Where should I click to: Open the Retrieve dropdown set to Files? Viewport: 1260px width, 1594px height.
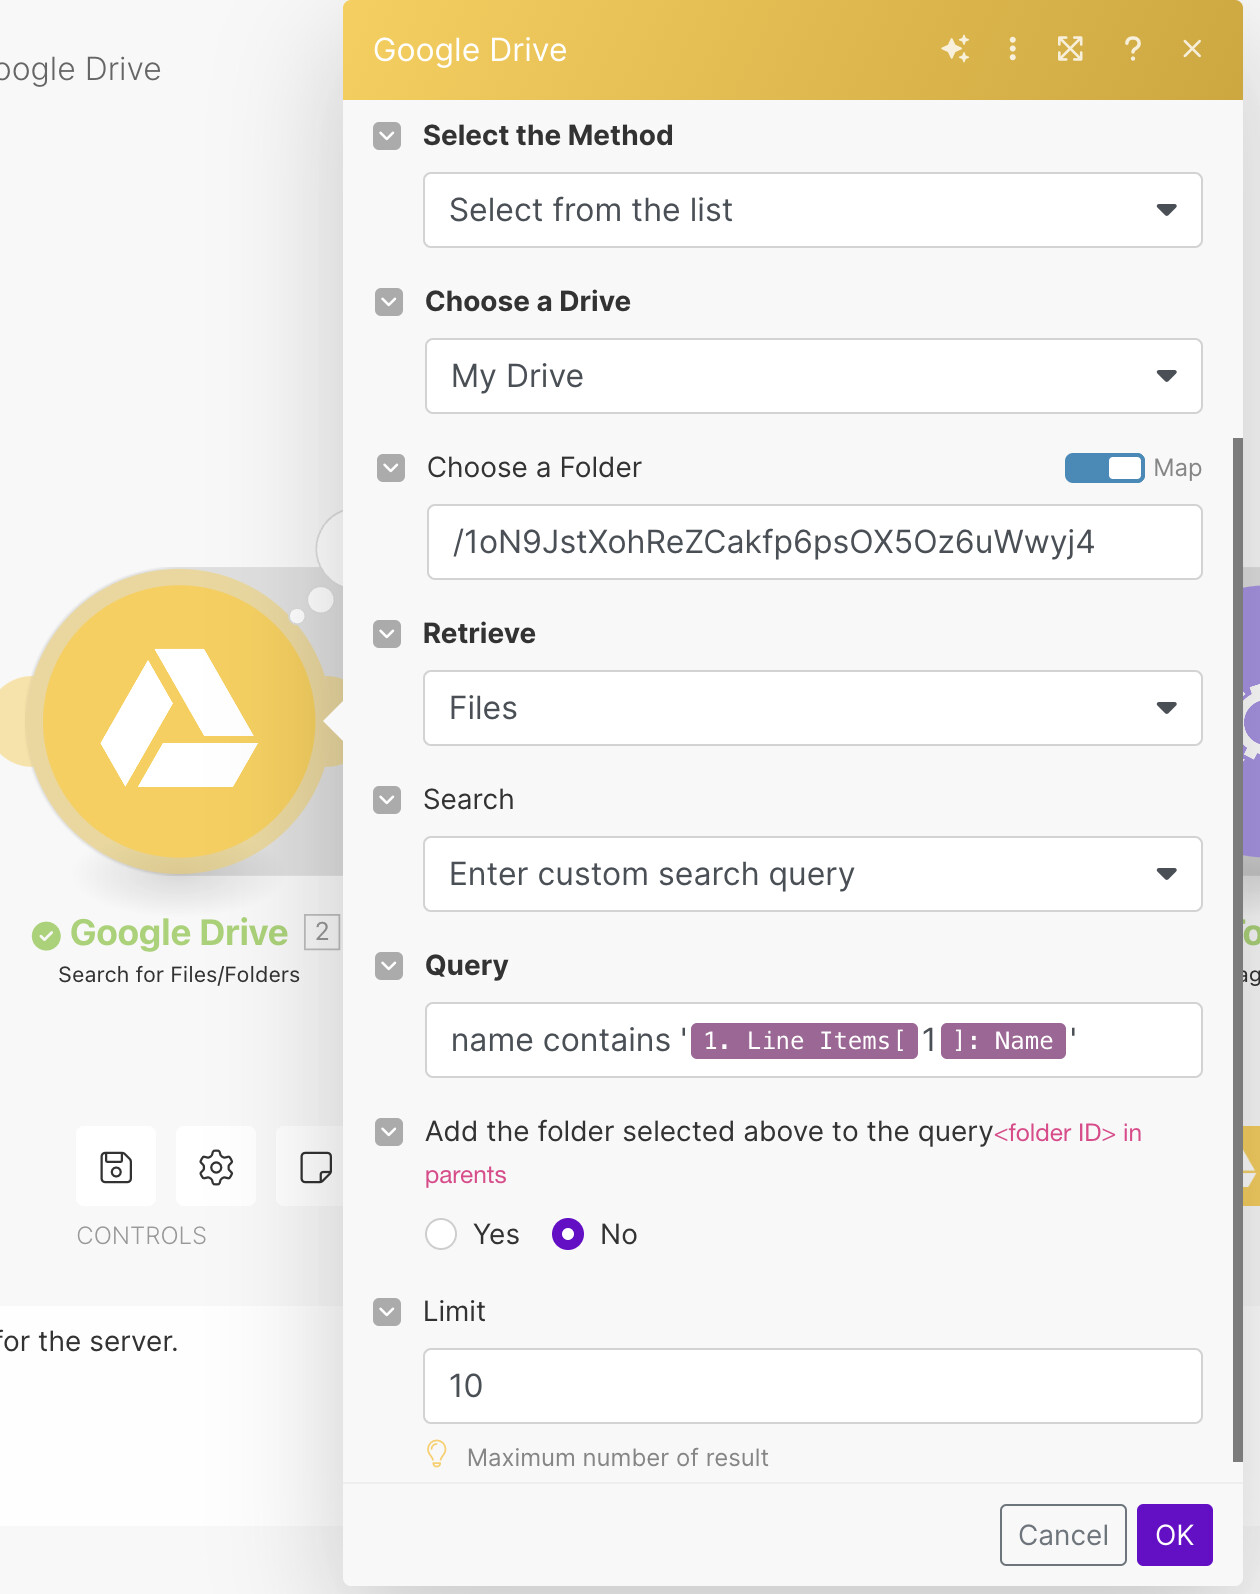point(812,708)
